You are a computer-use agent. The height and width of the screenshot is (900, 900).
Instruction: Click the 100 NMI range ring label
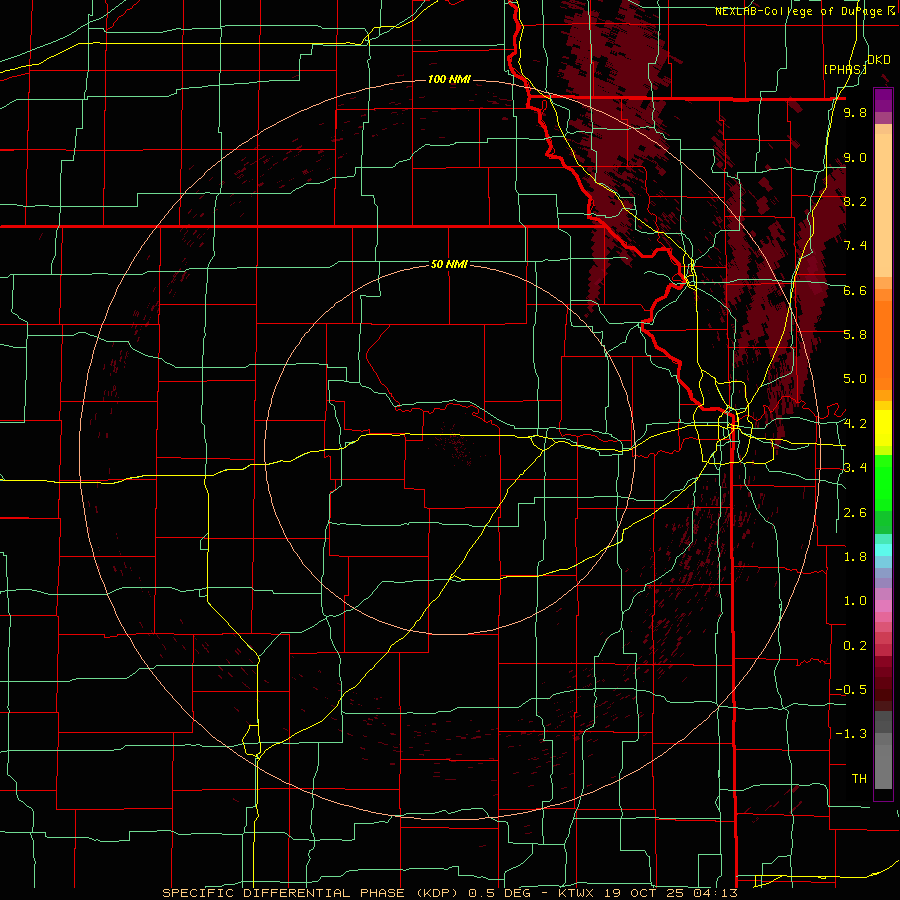click(x=449, y=79)
